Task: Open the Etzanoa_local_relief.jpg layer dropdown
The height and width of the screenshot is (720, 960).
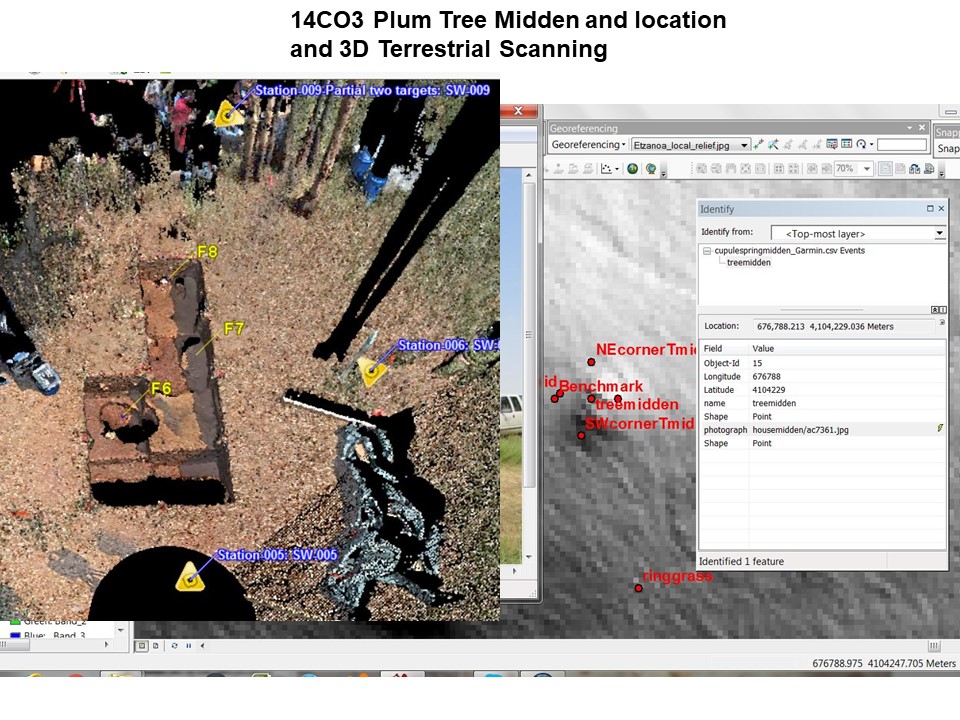Action: (x=744, y=145)
